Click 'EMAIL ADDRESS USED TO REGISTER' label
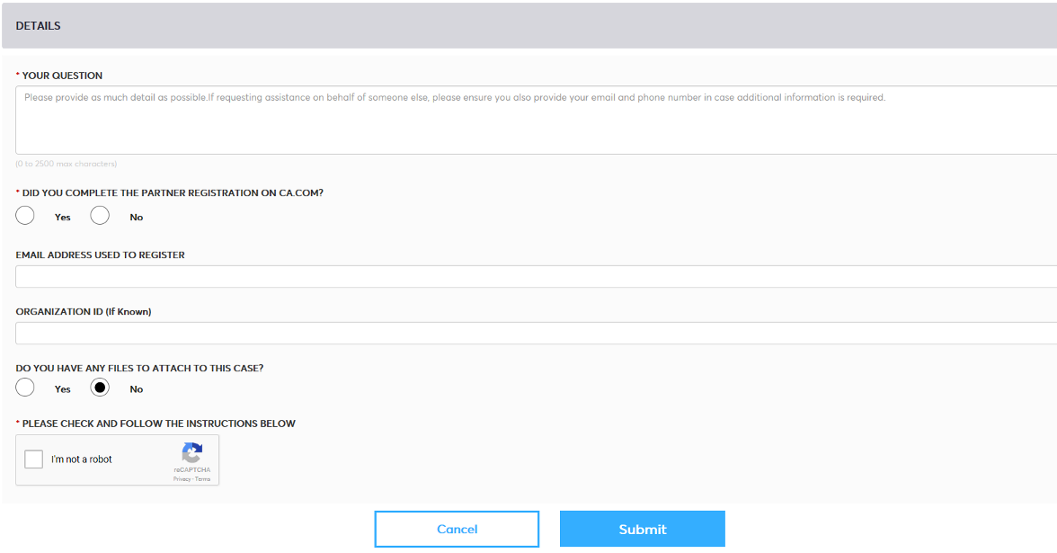The height and width of the screenshot is (553, 1057). click(x=100, y=255)
